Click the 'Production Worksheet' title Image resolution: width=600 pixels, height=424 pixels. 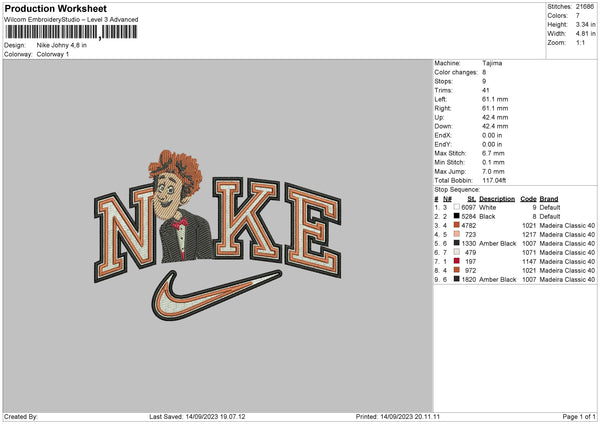[x=55, y=8]
